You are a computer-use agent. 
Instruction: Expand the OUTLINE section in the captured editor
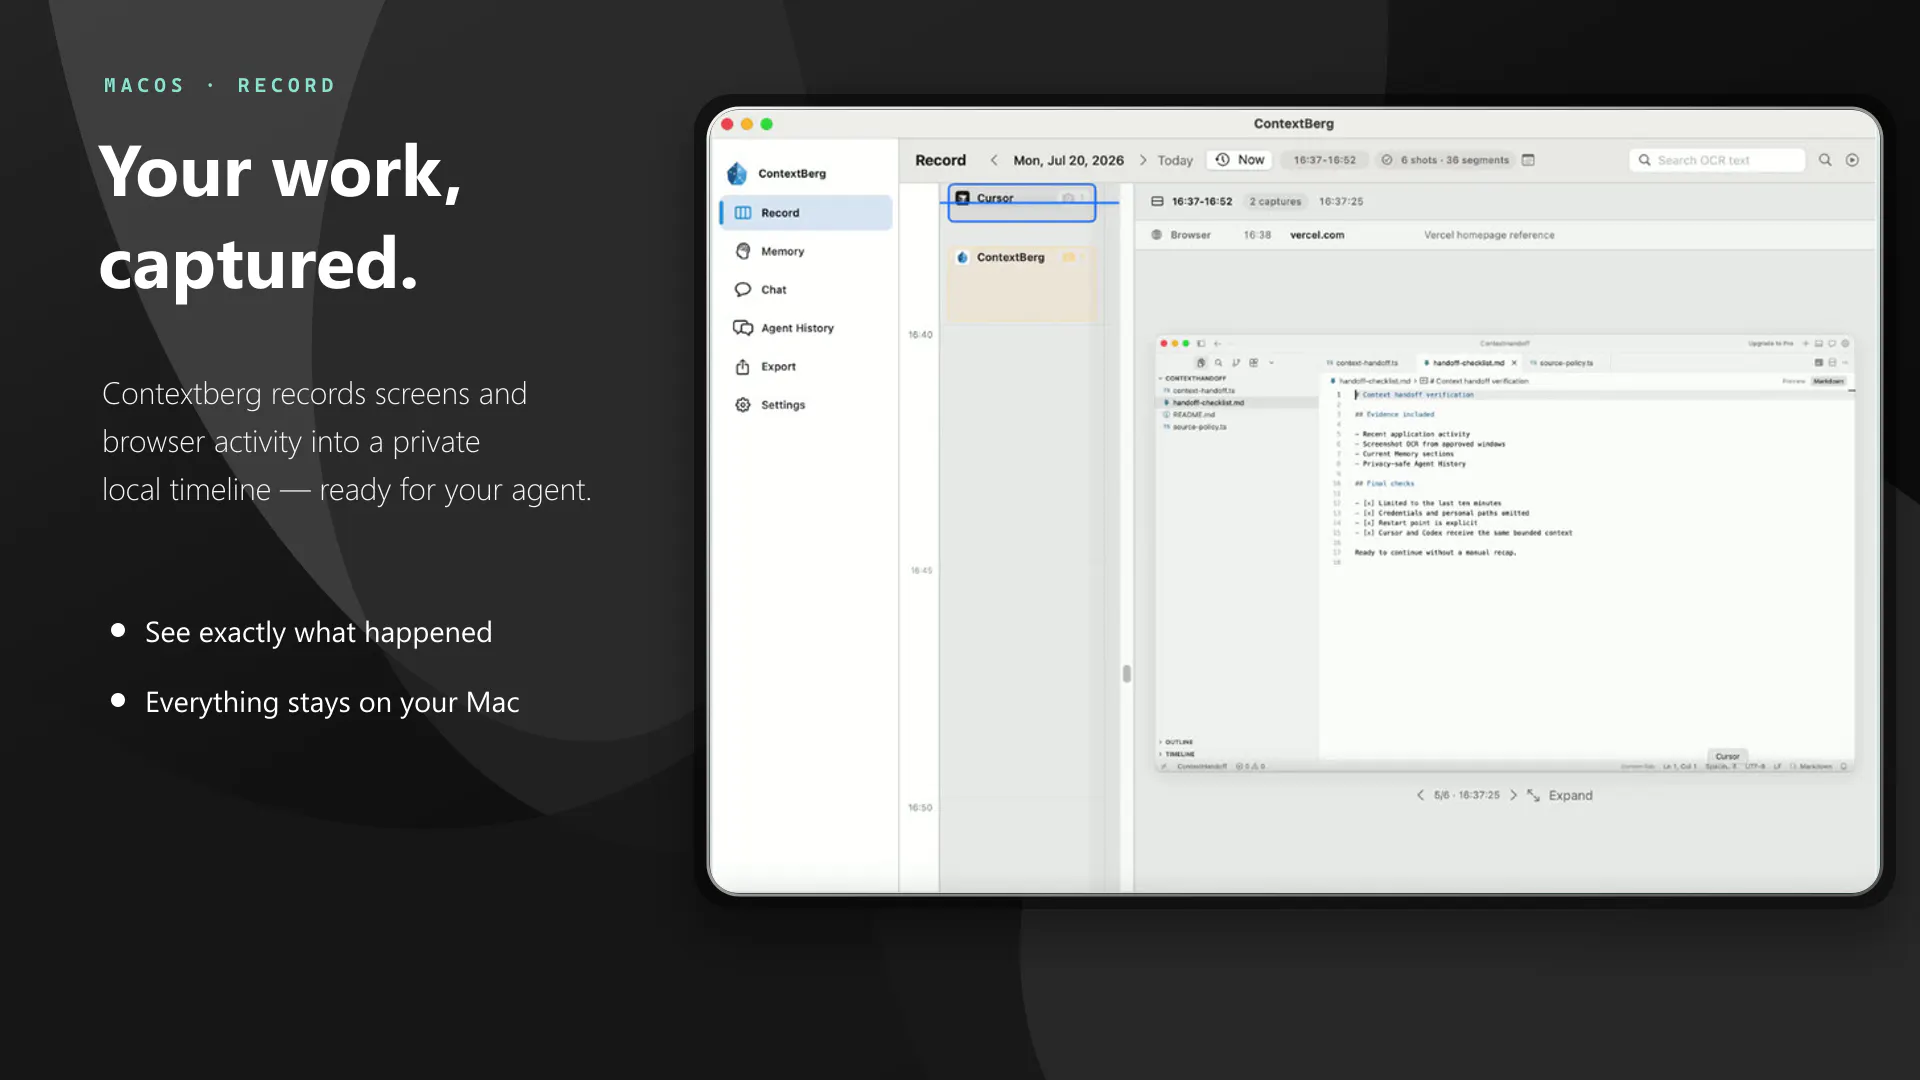[x=1177, y=742]
